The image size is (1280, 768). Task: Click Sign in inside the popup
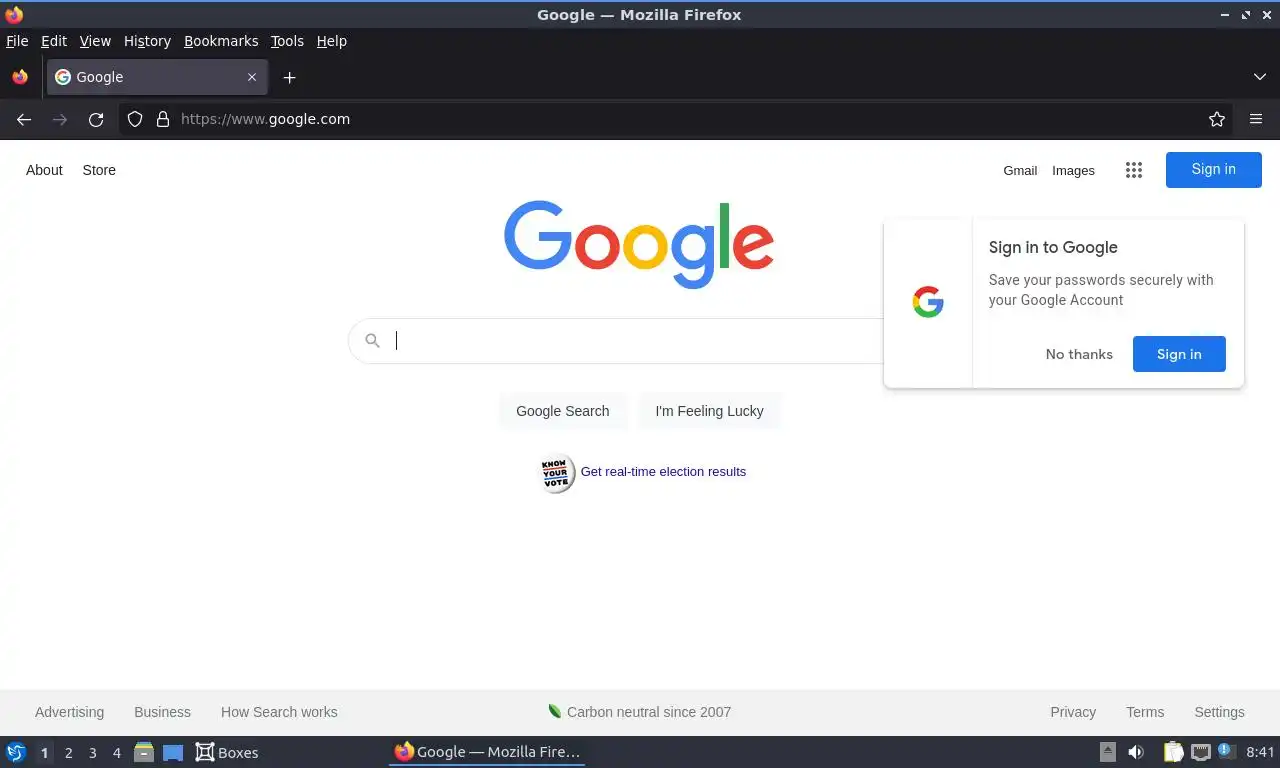(1179, 354)
